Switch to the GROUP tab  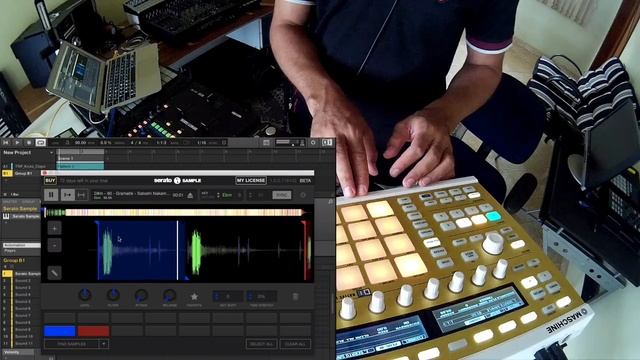(29, 202)
